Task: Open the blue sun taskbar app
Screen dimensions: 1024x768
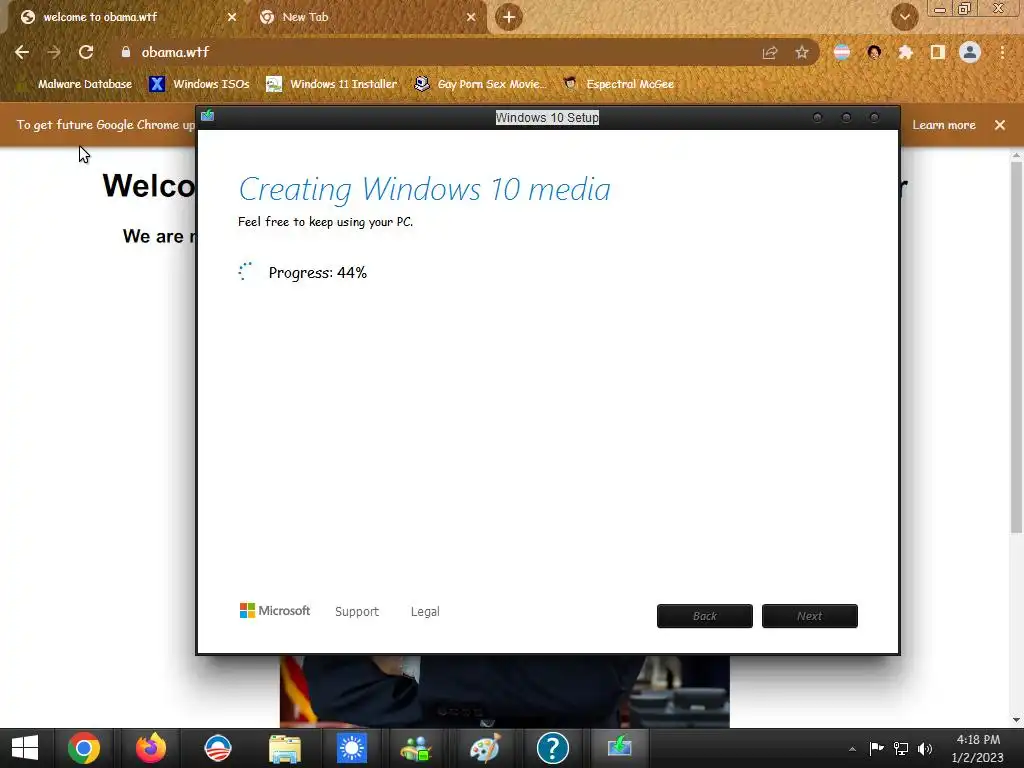Action: pos(351,748)
